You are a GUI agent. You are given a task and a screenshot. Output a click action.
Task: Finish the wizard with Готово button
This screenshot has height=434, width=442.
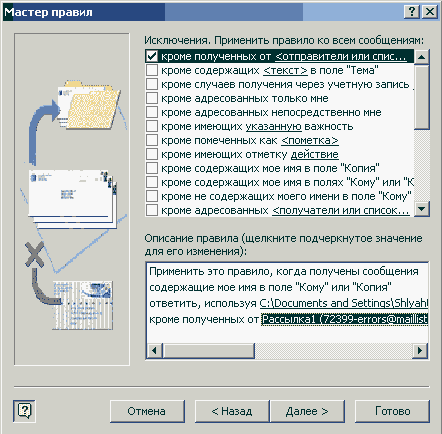pos(392,411)
